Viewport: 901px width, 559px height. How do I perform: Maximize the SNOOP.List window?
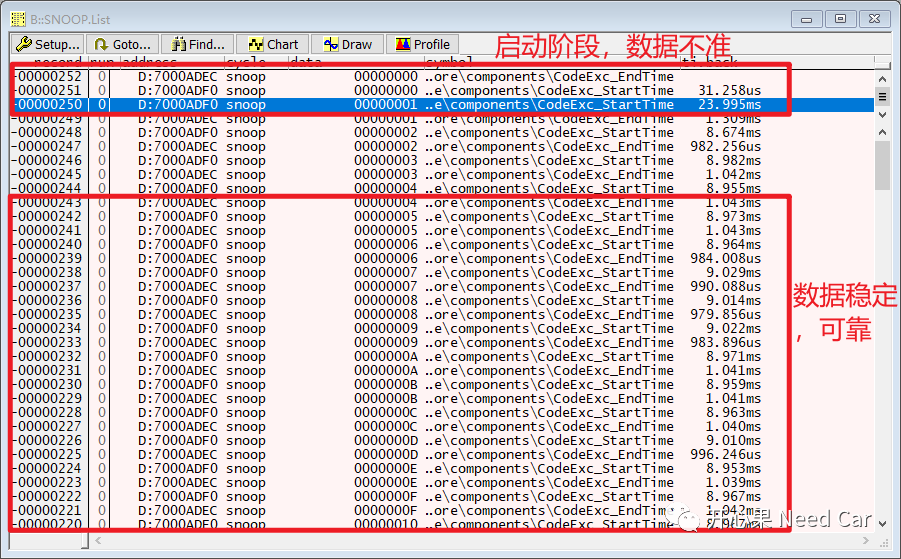tap(841, 18)
